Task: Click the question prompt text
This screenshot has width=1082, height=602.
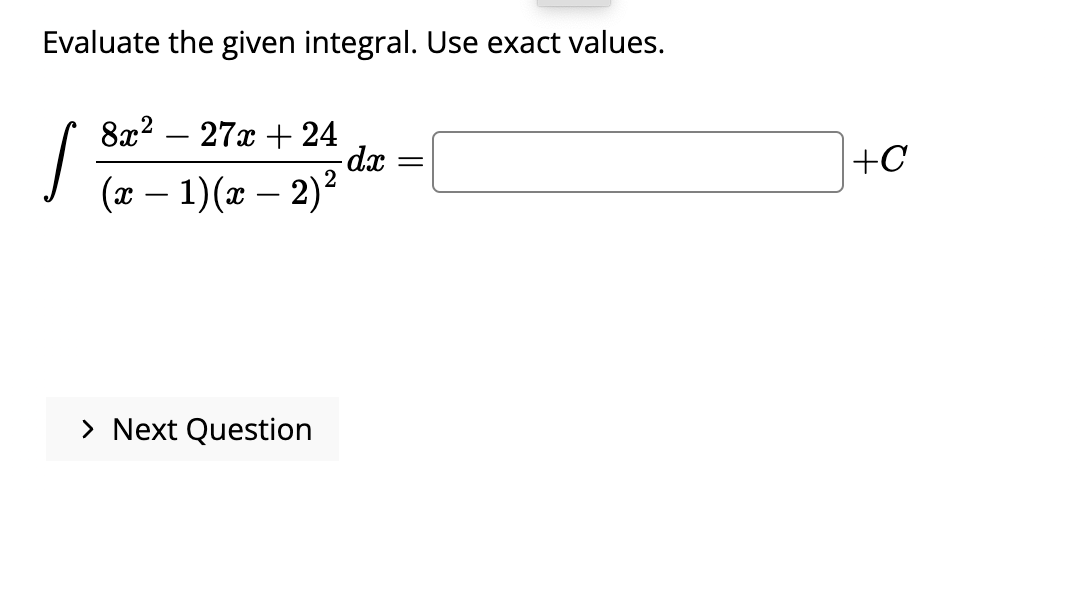Action: [353, 42]
